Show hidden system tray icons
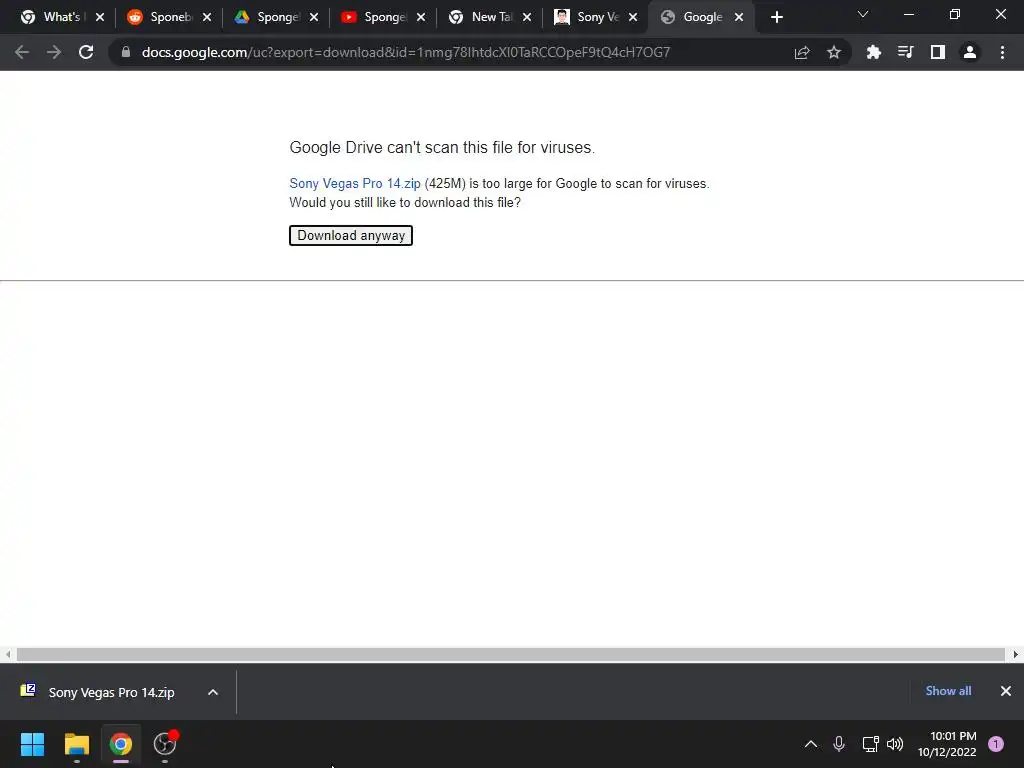The height and width of the screenshot is (768, 1024). tap(810, 744)
